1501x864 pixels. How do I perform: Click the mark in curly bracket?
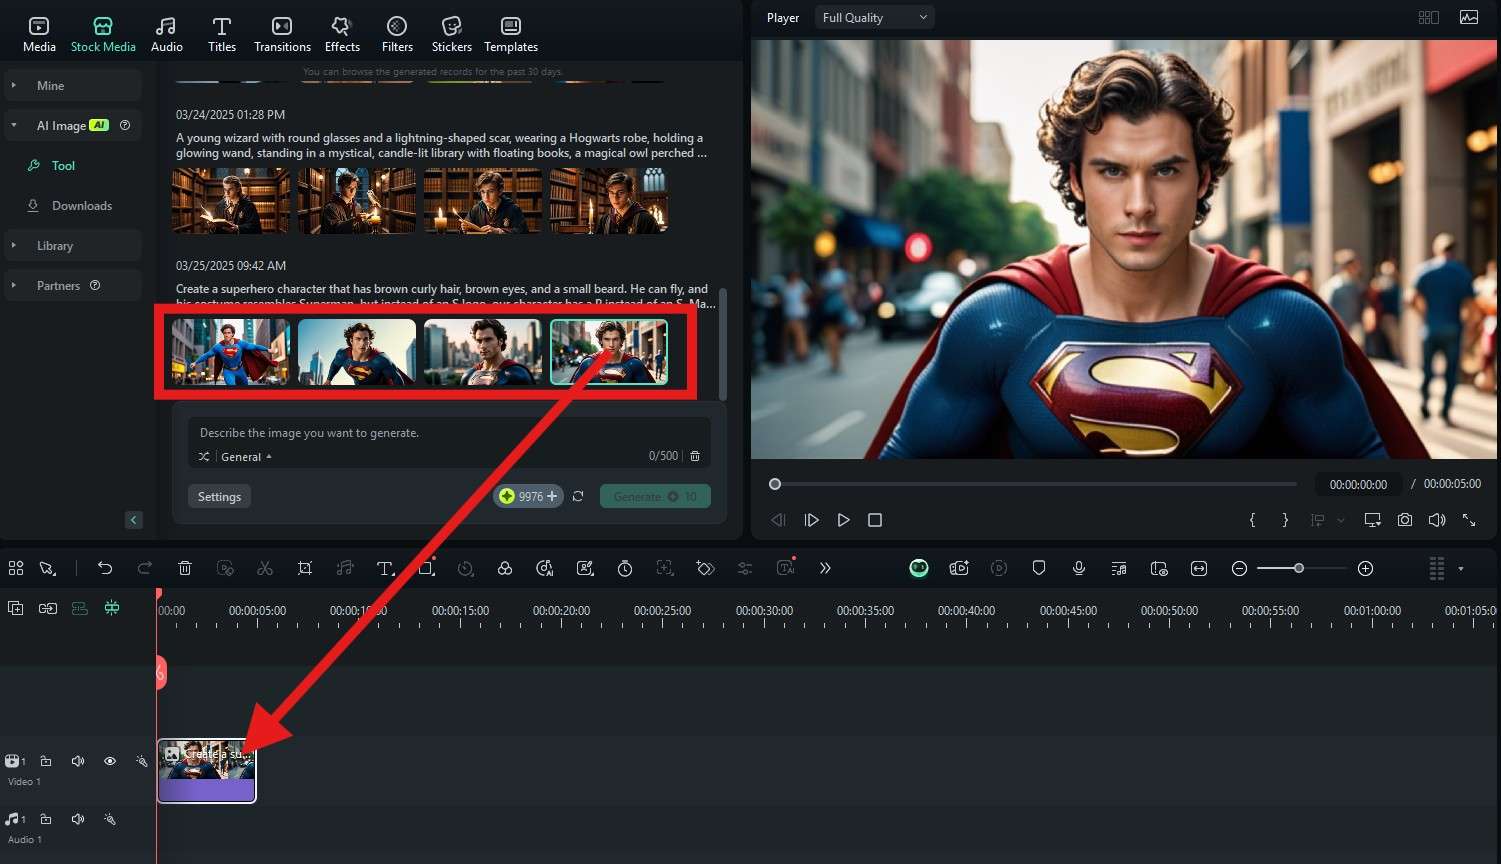(1252, 520)
